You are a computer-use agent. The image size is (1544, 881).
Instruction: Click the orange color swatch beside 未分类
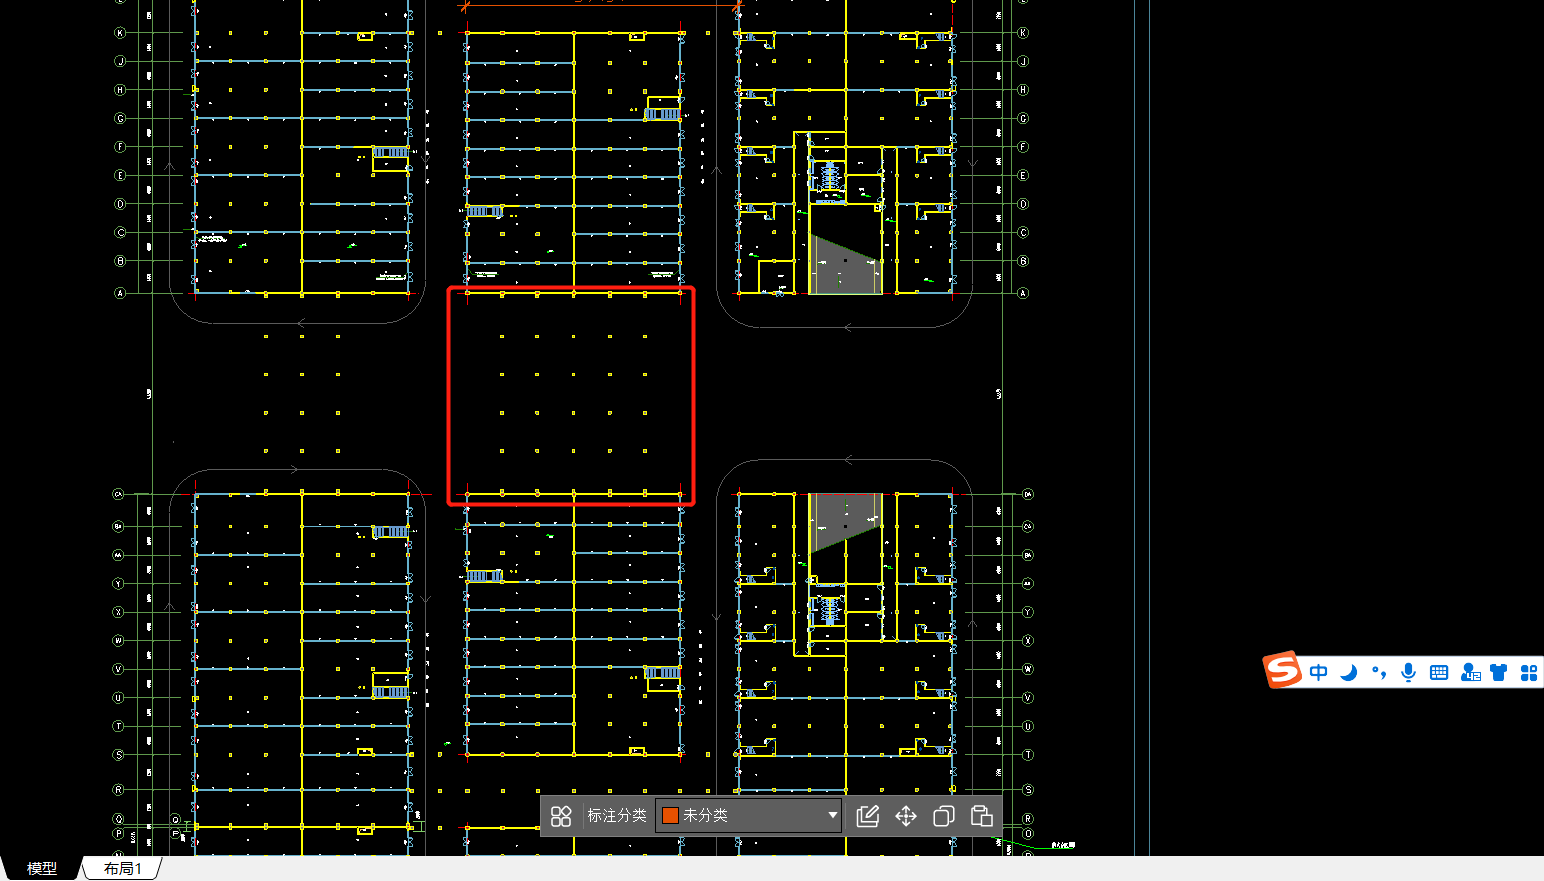[670, 816]
